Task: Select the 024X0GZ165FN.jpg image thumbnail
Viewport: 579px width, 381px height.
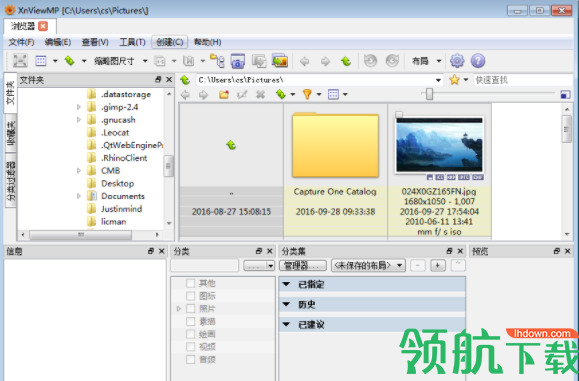Action: tap(439, 145)
